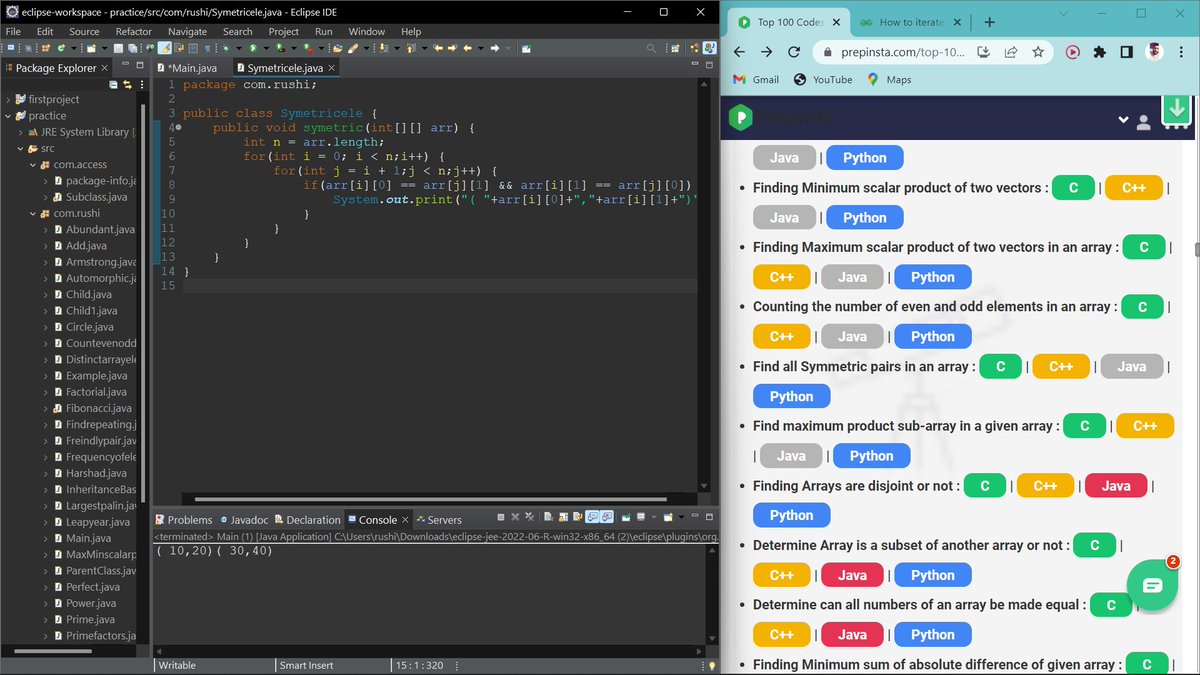Click the Terminate (red square) icon in Console

pyautogui.click(x=501, y=517)
